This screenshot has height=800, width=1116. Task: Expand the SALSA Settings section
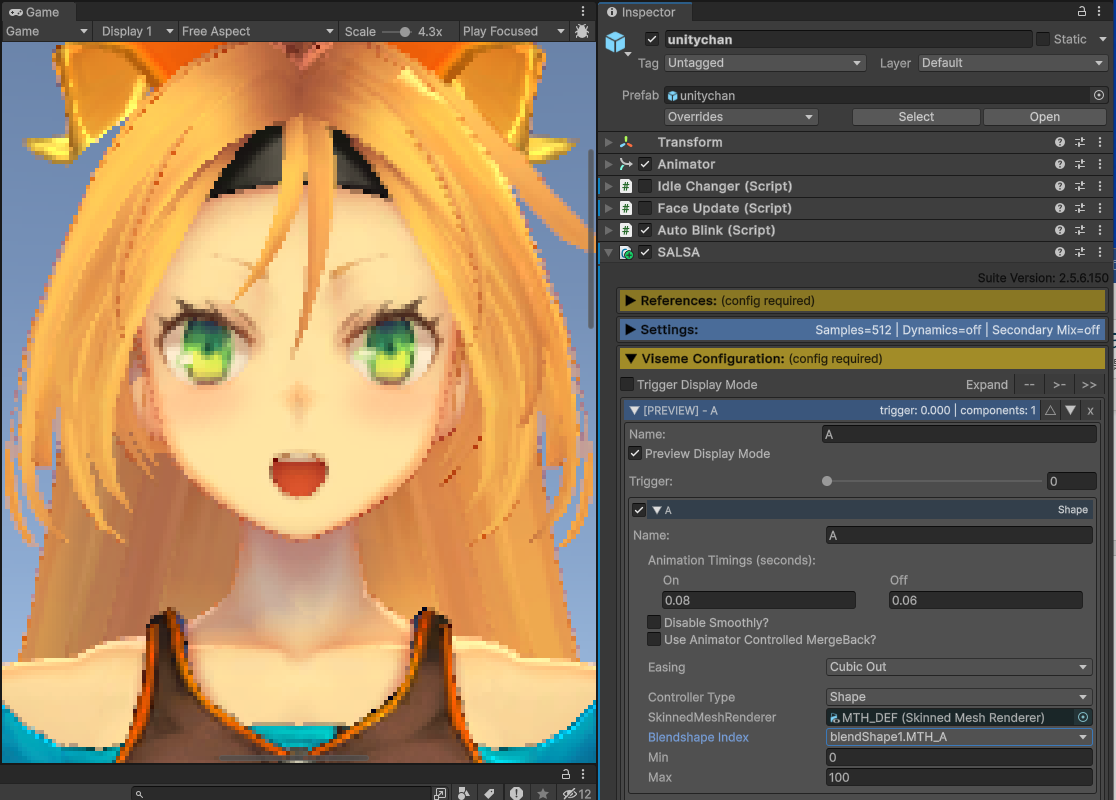863,330
